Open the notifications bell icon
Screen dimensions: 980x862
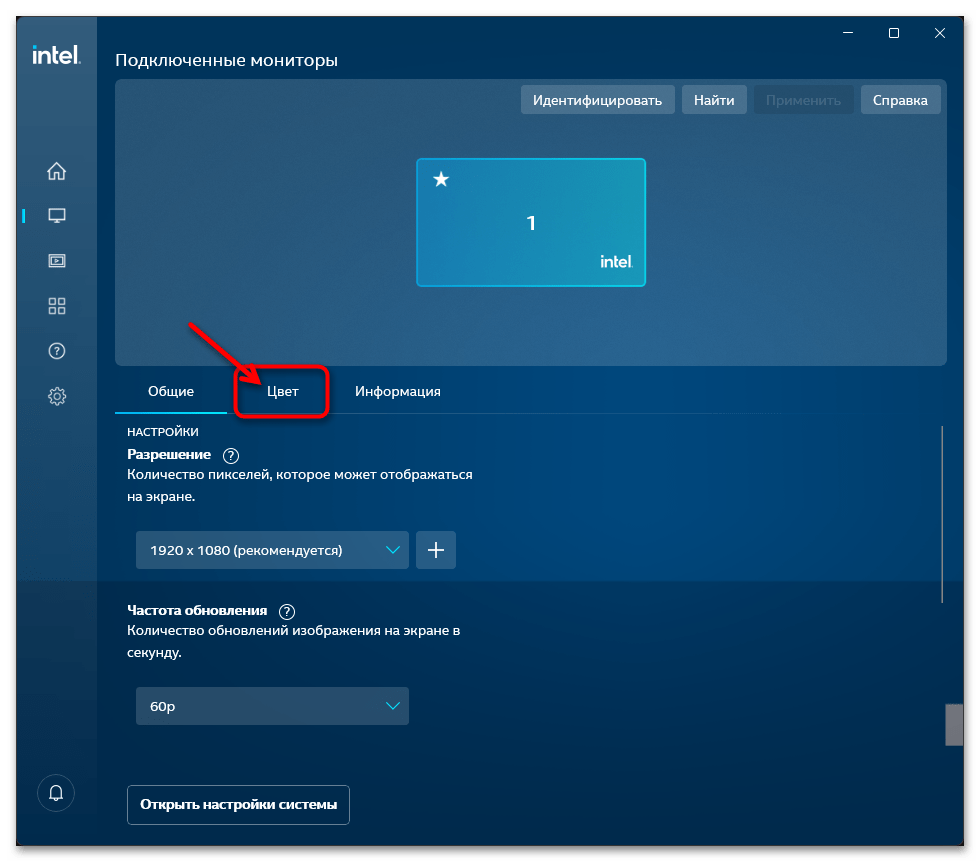pos(56,793)
